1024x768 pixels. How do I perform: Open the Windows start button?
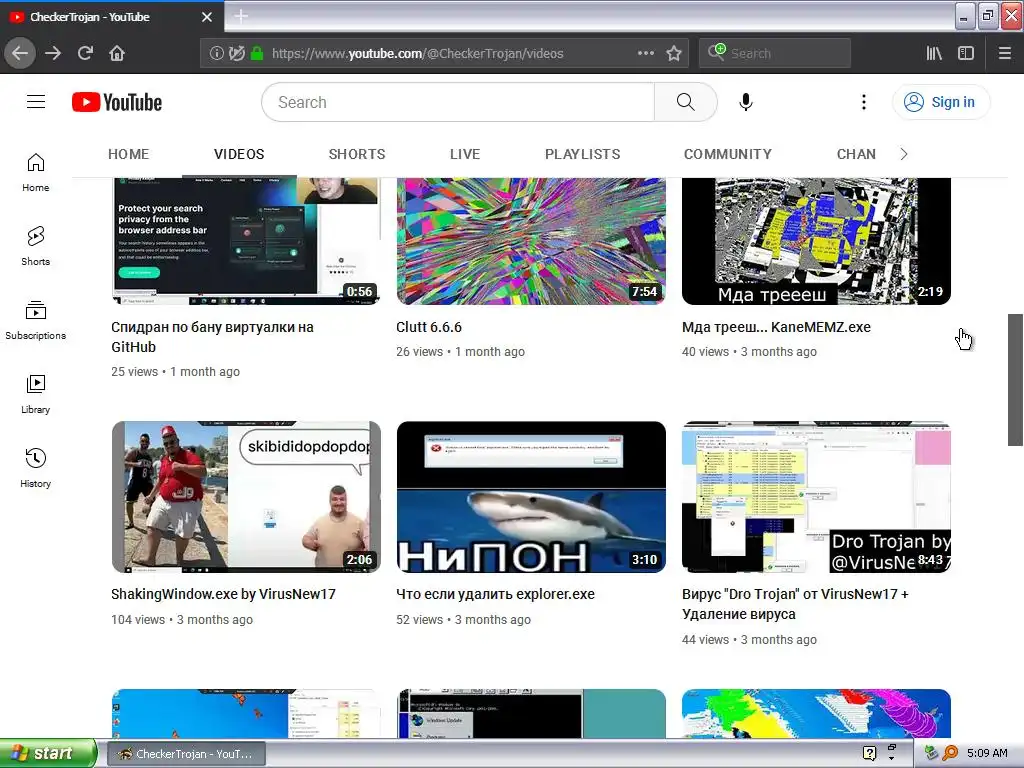coord(48,753)
